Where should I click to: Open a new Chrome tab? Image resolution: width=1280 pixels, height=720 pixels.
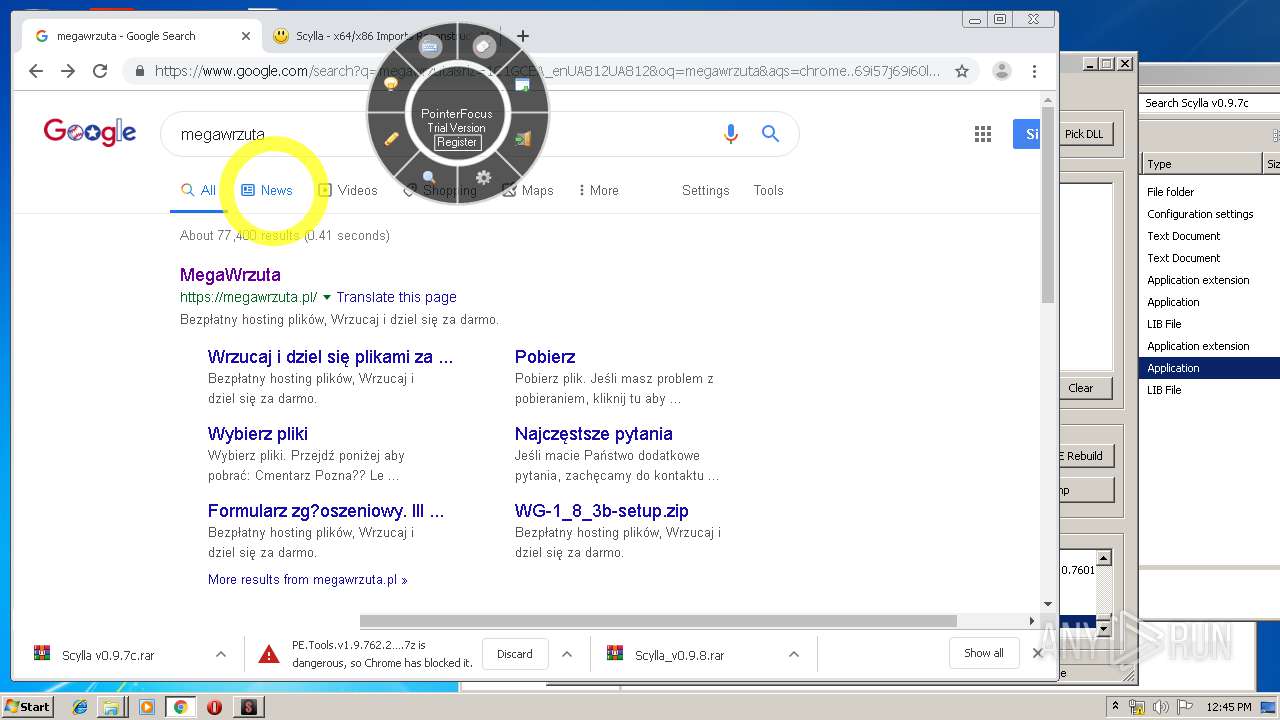[x=523, y=36]
